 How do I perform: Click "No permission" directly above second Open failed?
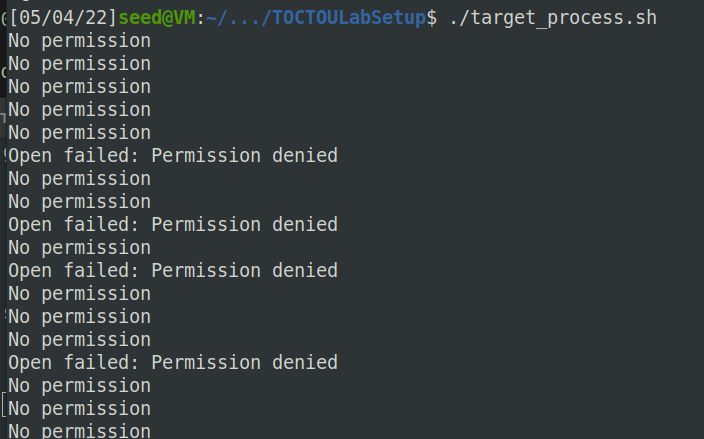(x=79, y=202)
